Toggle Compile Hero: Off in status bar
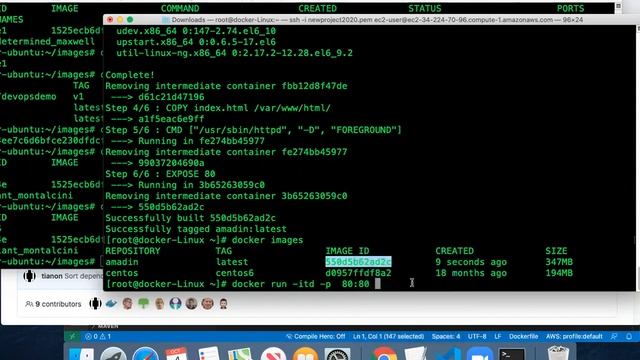This screenshot has width=640, height=360. [x=316, y=337]
